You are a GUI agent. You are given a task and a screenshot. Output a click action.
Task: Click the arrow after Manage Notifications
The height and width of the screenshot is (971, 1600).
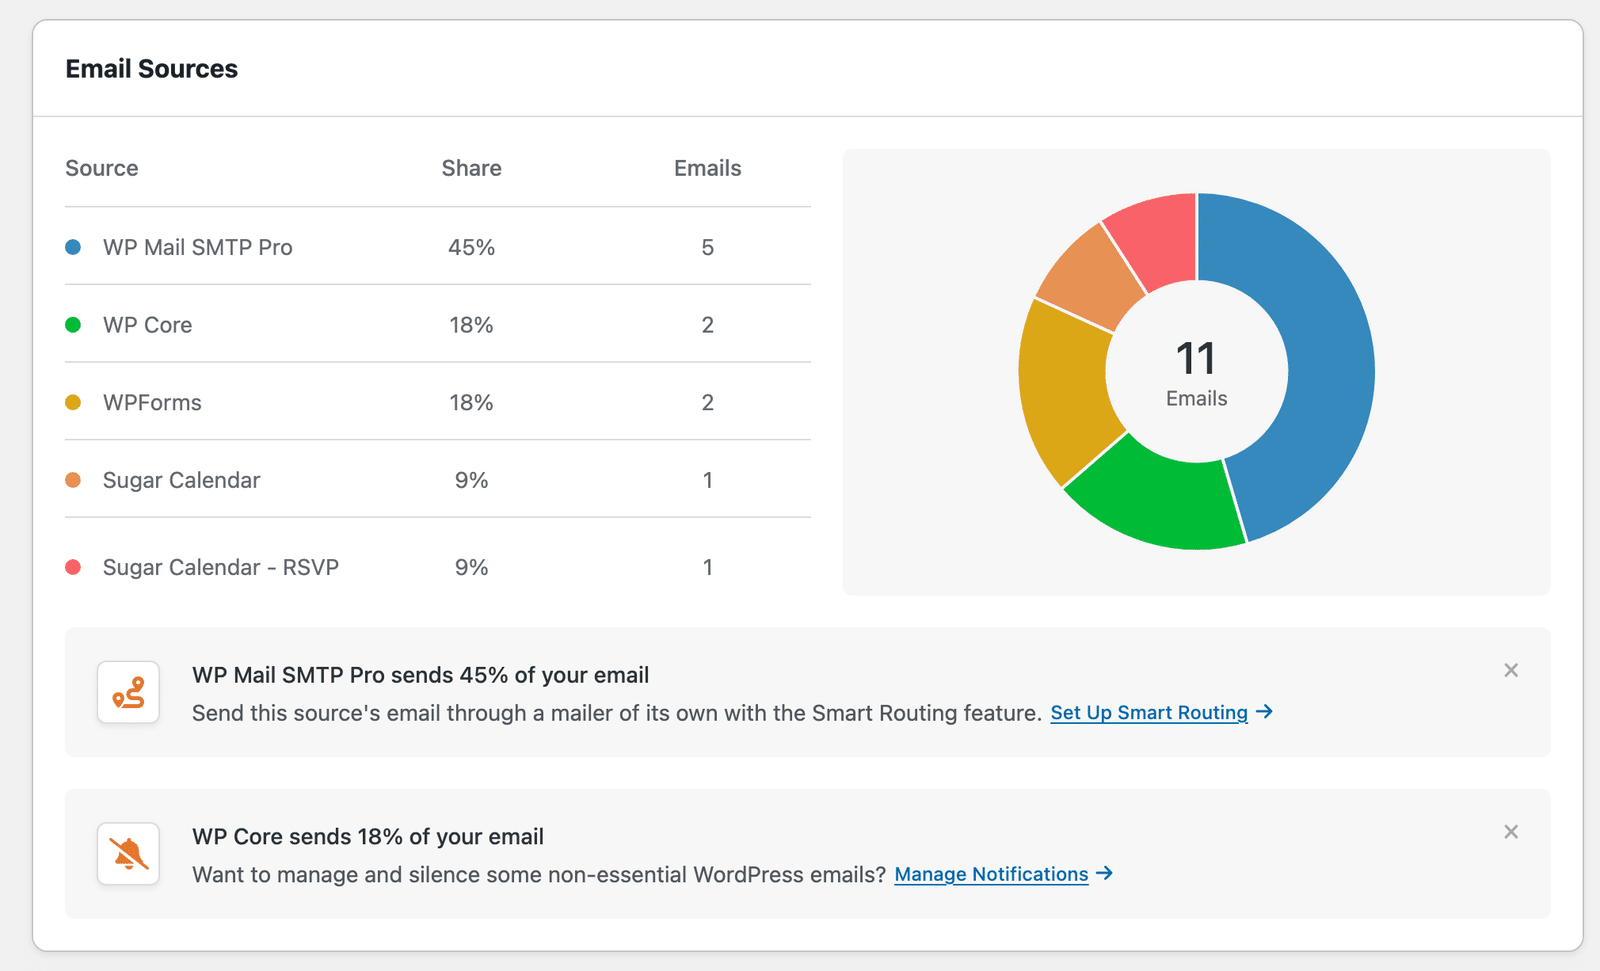coord(1104,873)
